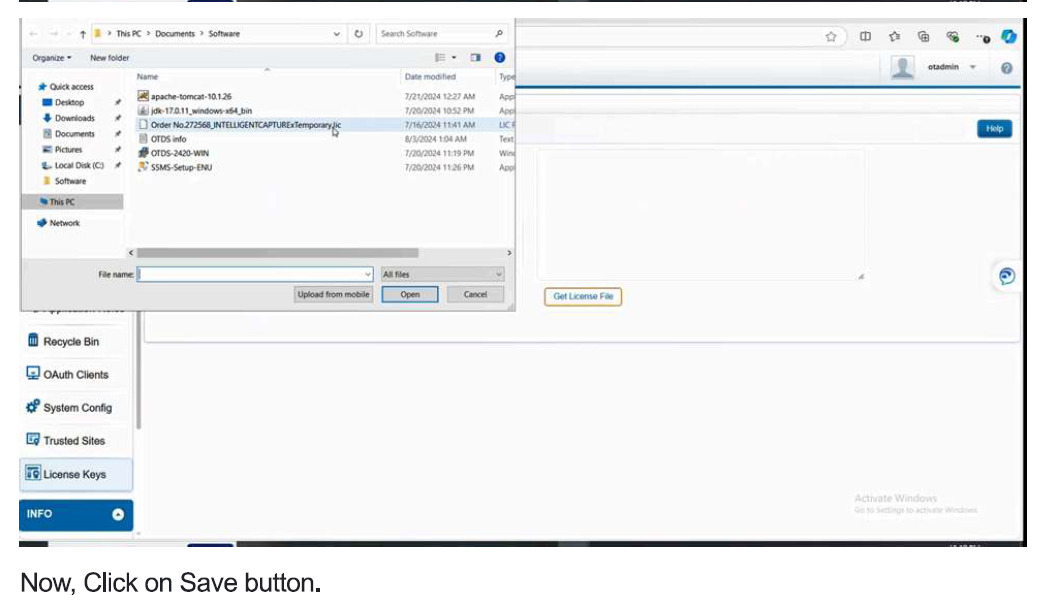
Task: Click the refresh icon beside the address path
Action: [x=359, y=34]
